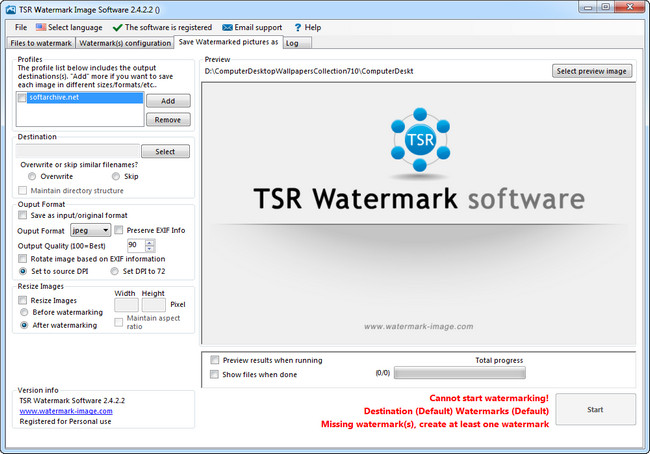Click the Total progress bar

click(460, 373)
